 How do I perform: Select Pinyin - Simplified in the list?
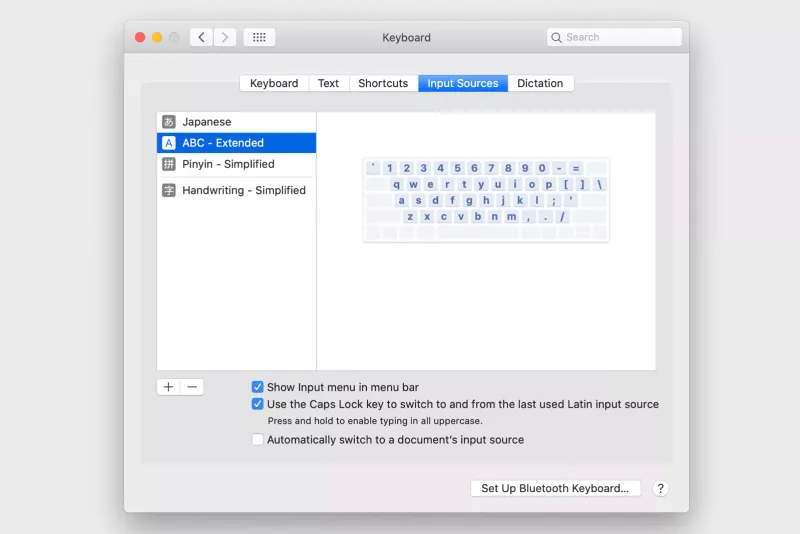[x=237, y=164]
